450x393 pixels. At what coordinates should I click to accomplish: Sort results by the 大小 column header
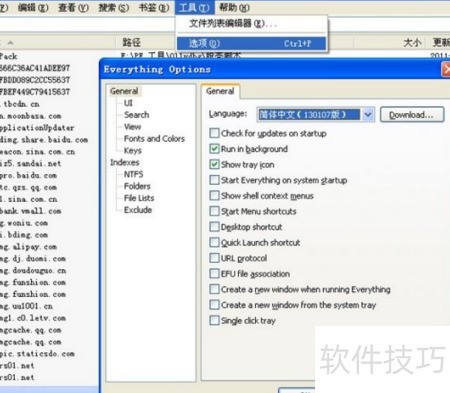(x=412, y=42)
